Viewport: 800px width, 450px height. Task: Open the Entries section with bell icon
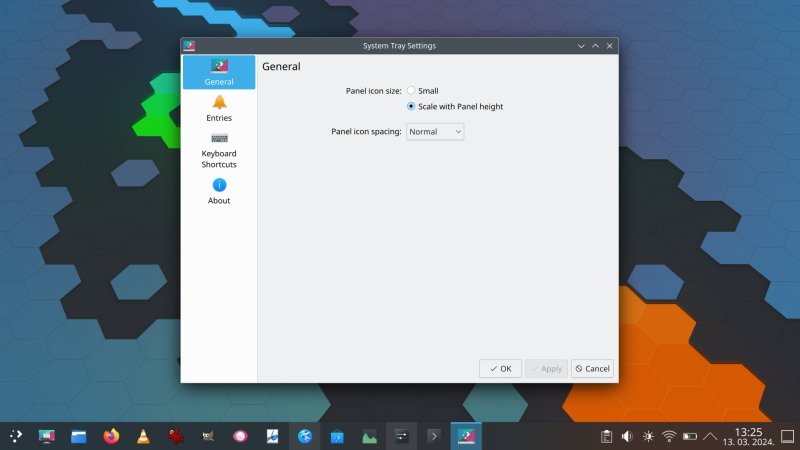[x=219, y=108]
